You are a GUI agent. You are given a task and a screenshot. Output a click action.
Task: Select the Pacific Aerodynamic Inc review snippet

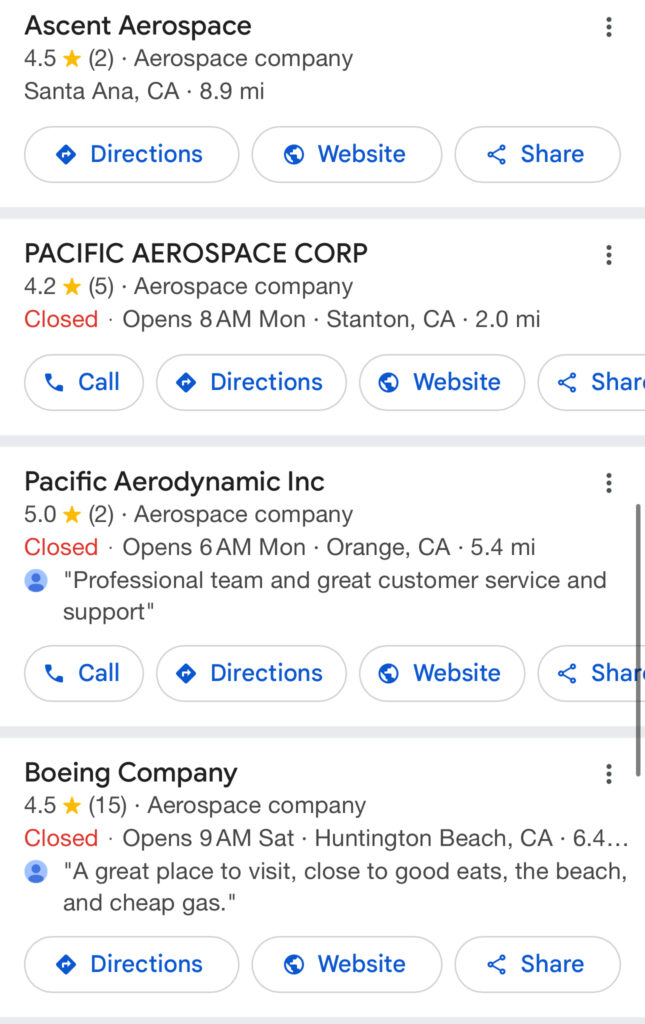coord(334,596)
